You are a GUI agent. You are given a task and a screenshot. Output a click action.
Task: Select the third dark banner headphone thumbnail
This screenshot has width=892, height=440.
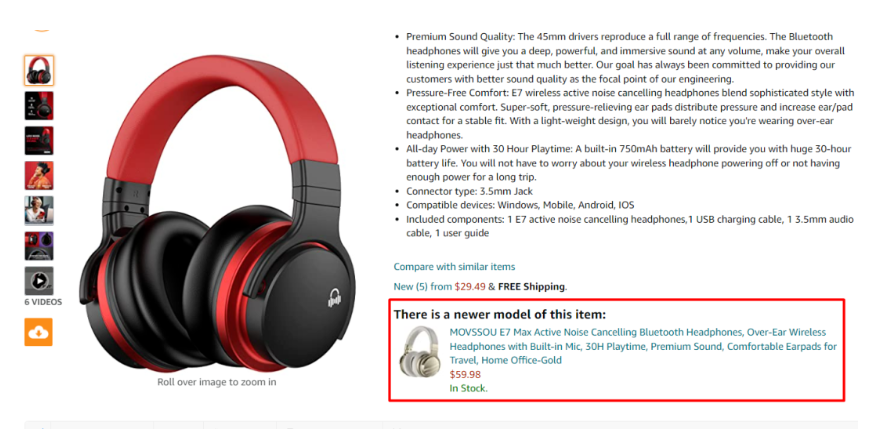pos(39,141)
